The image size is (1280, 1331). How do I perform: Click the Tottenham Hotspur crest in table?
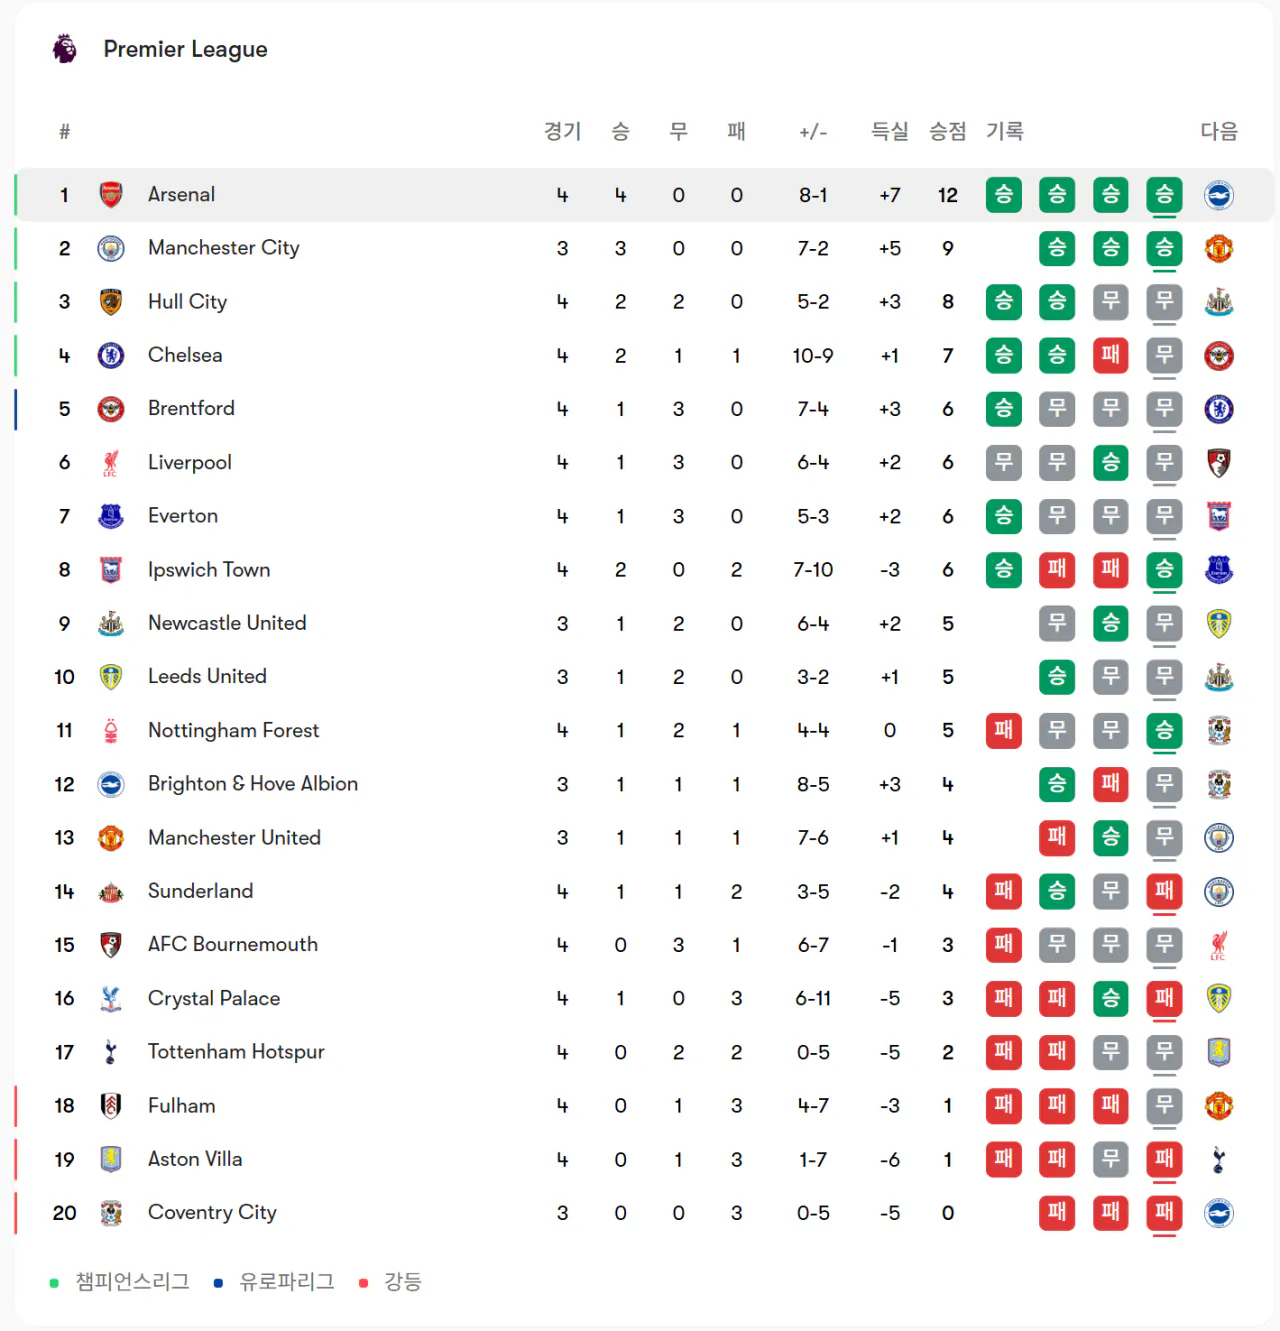tap(111, 1052)
